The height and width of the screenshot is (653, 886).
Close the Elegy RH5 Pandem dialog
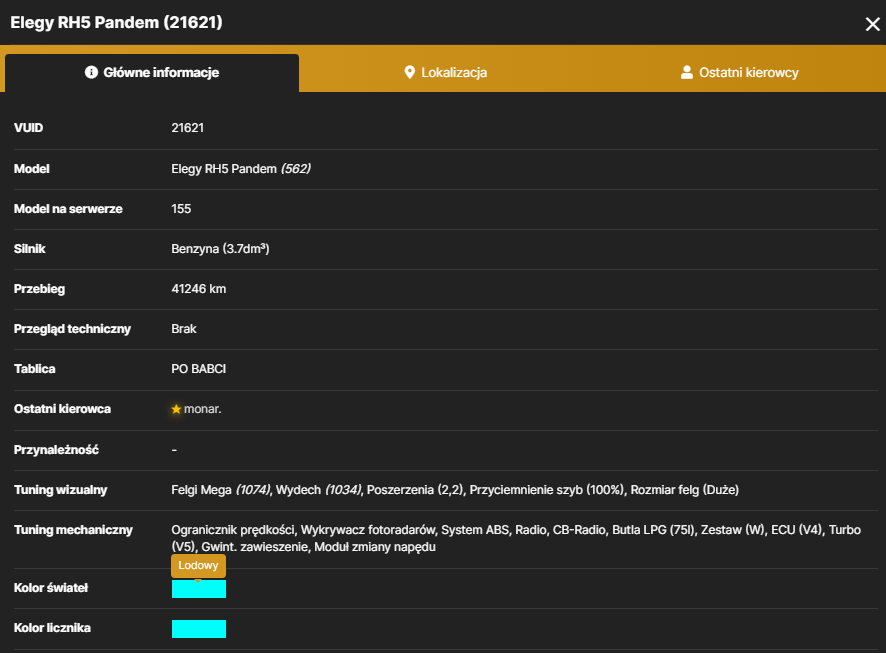pos(872,24)
